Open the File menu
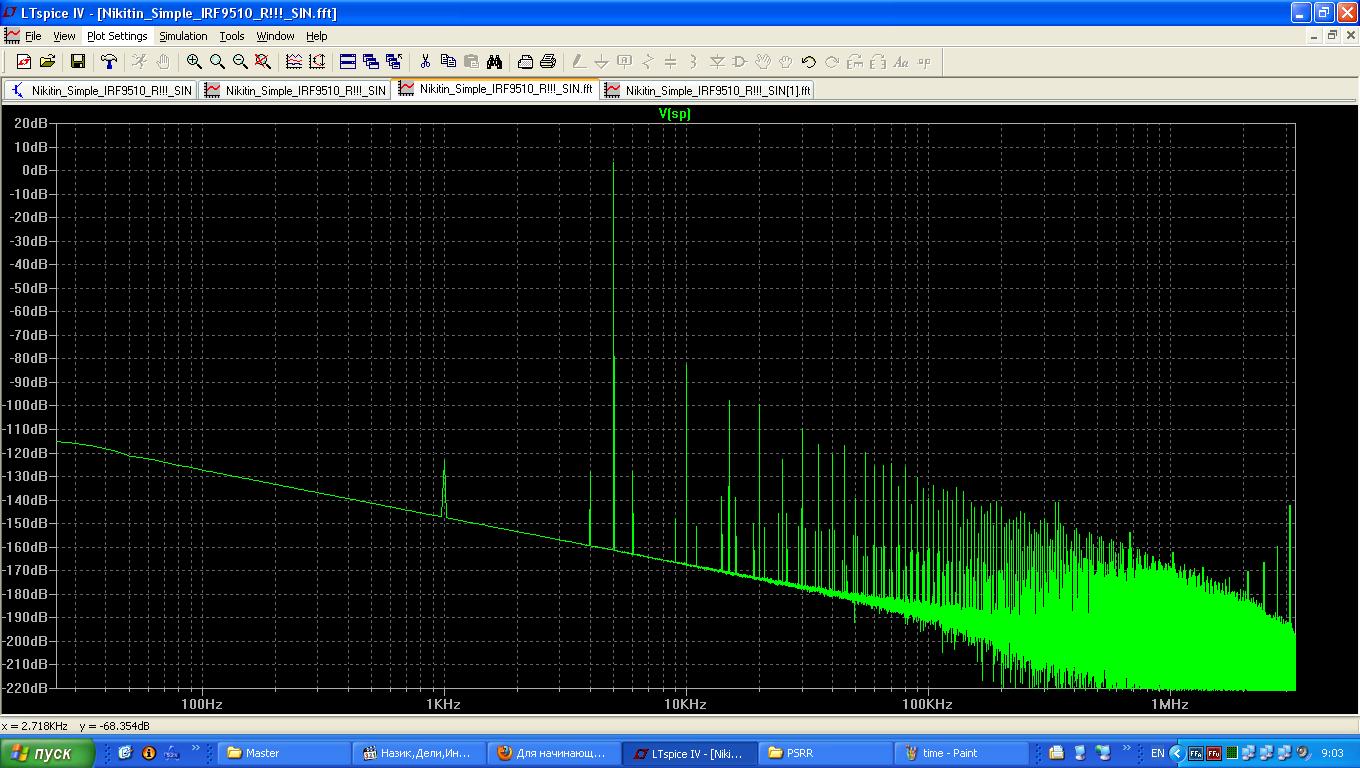Image resolution: width=1360 pixels, height=768 pixels. pos(33,36)
